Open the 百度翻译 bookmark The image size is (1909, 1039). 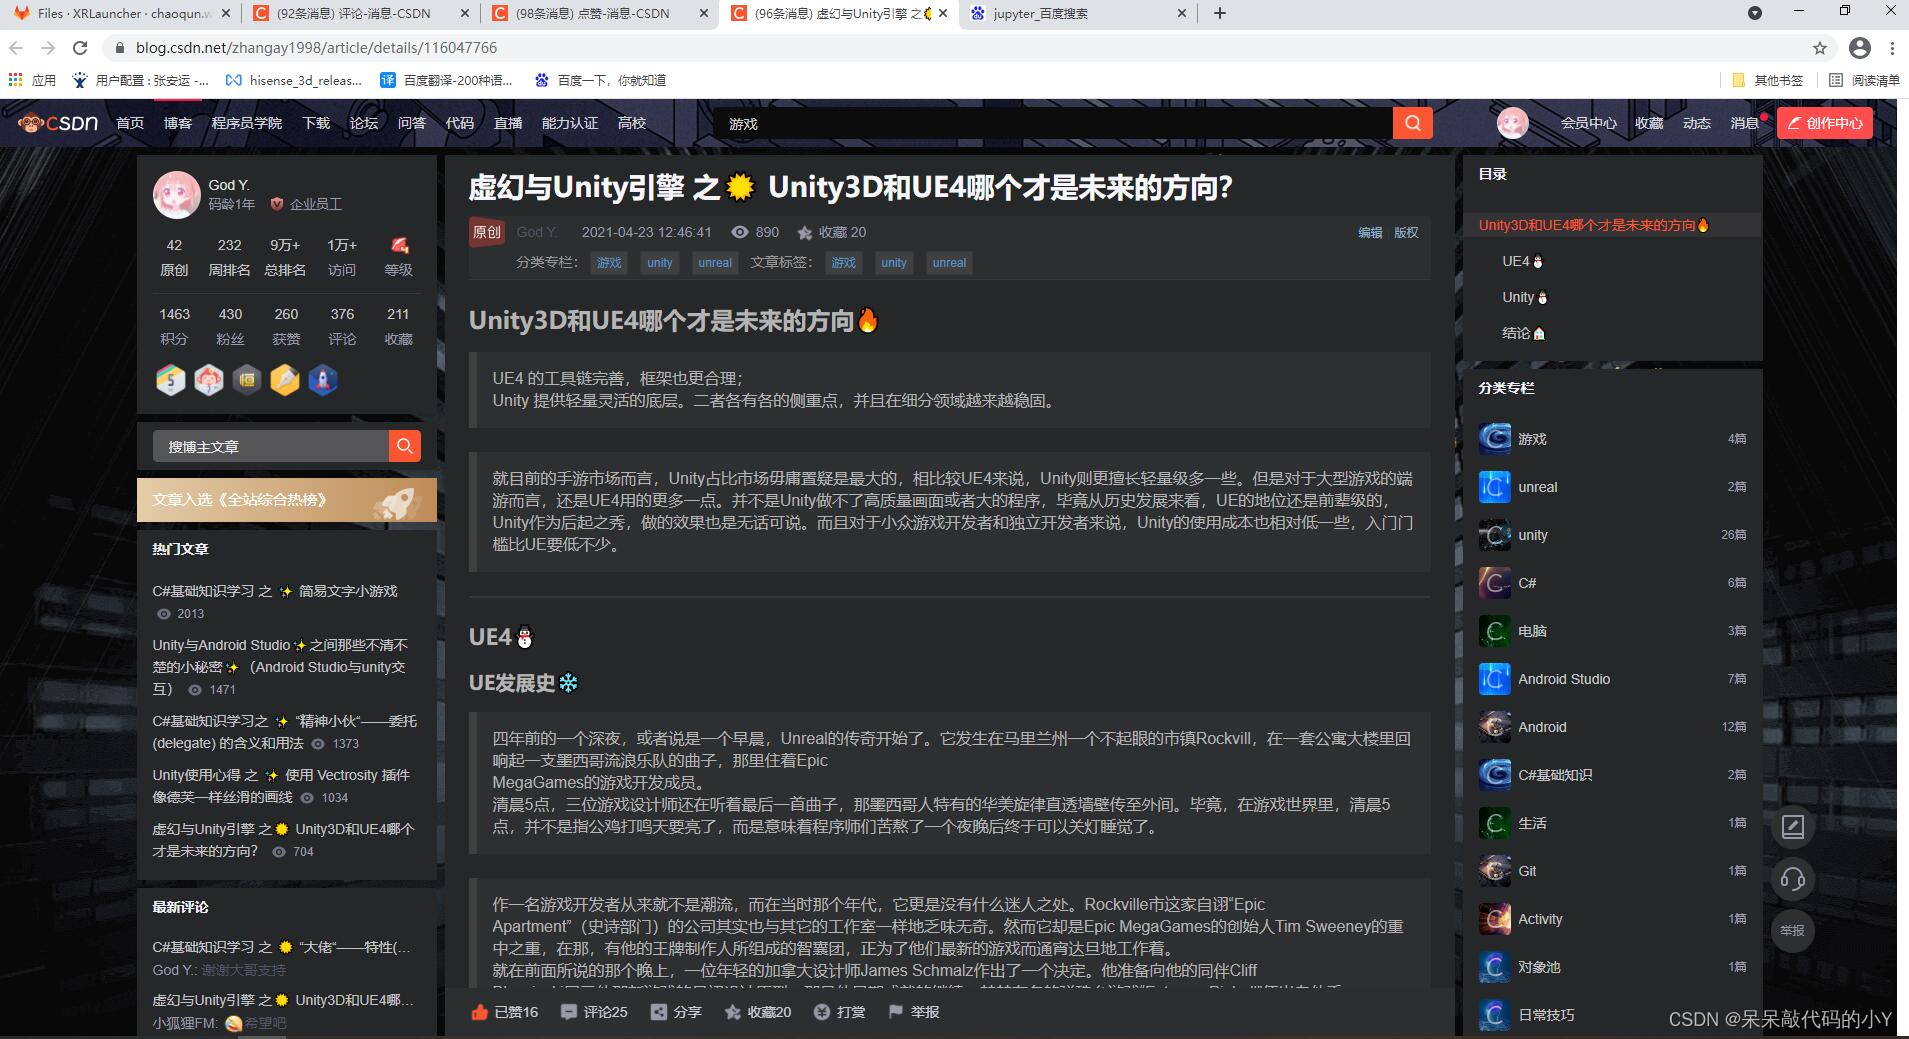point(447,80)
